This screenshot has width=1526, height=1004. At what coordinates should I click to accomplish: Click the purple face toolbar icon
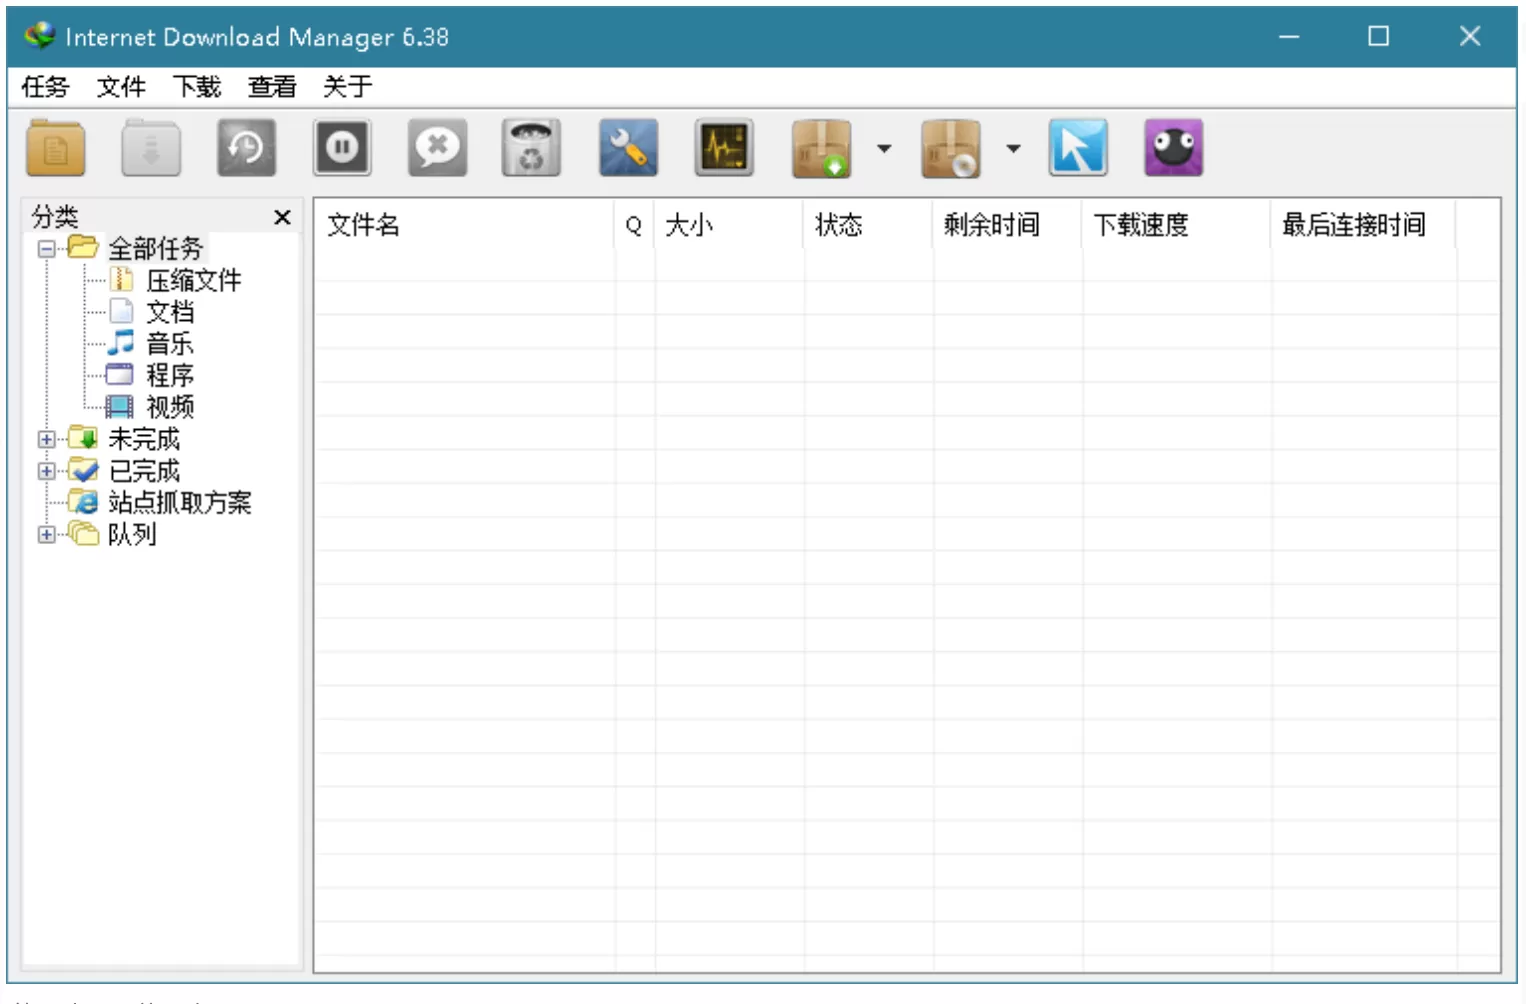[x=1173, y=149]
